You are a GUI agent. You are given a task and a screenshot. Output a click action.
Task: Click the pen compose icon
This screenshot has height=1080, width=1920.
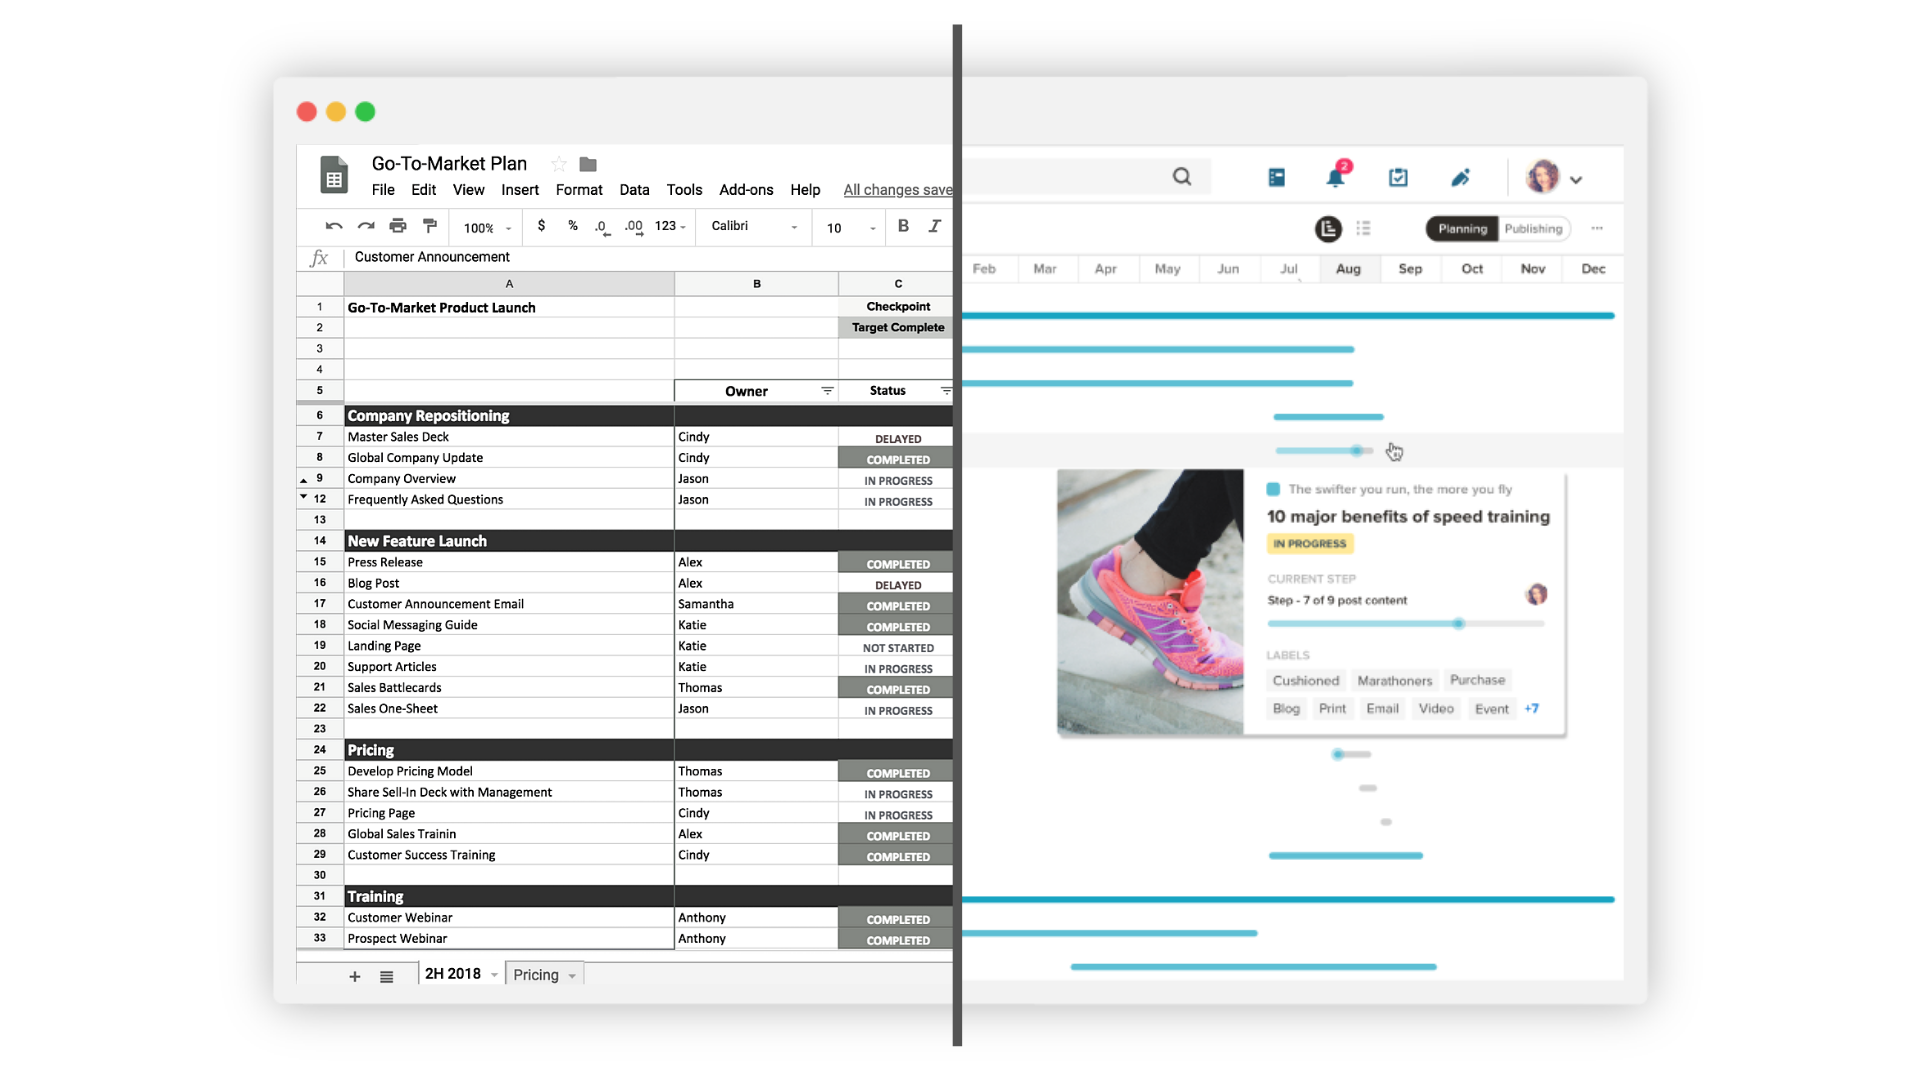(1460, 177)
